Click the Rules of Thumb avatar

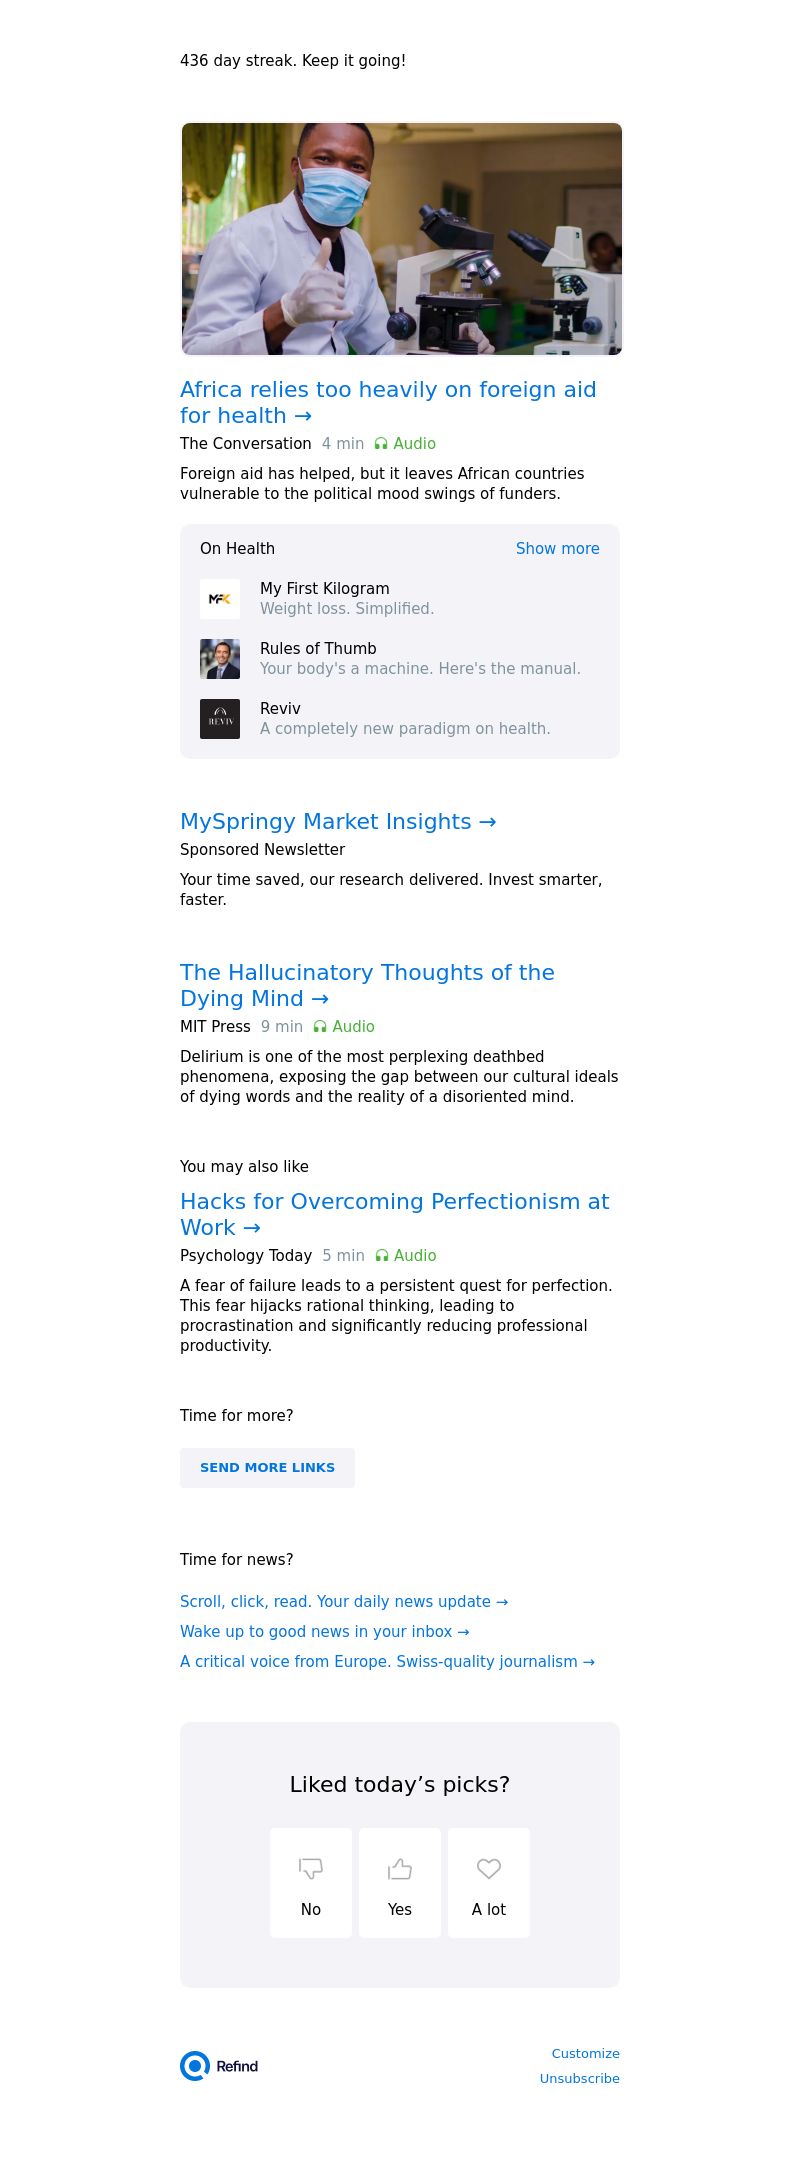[220, 659]
